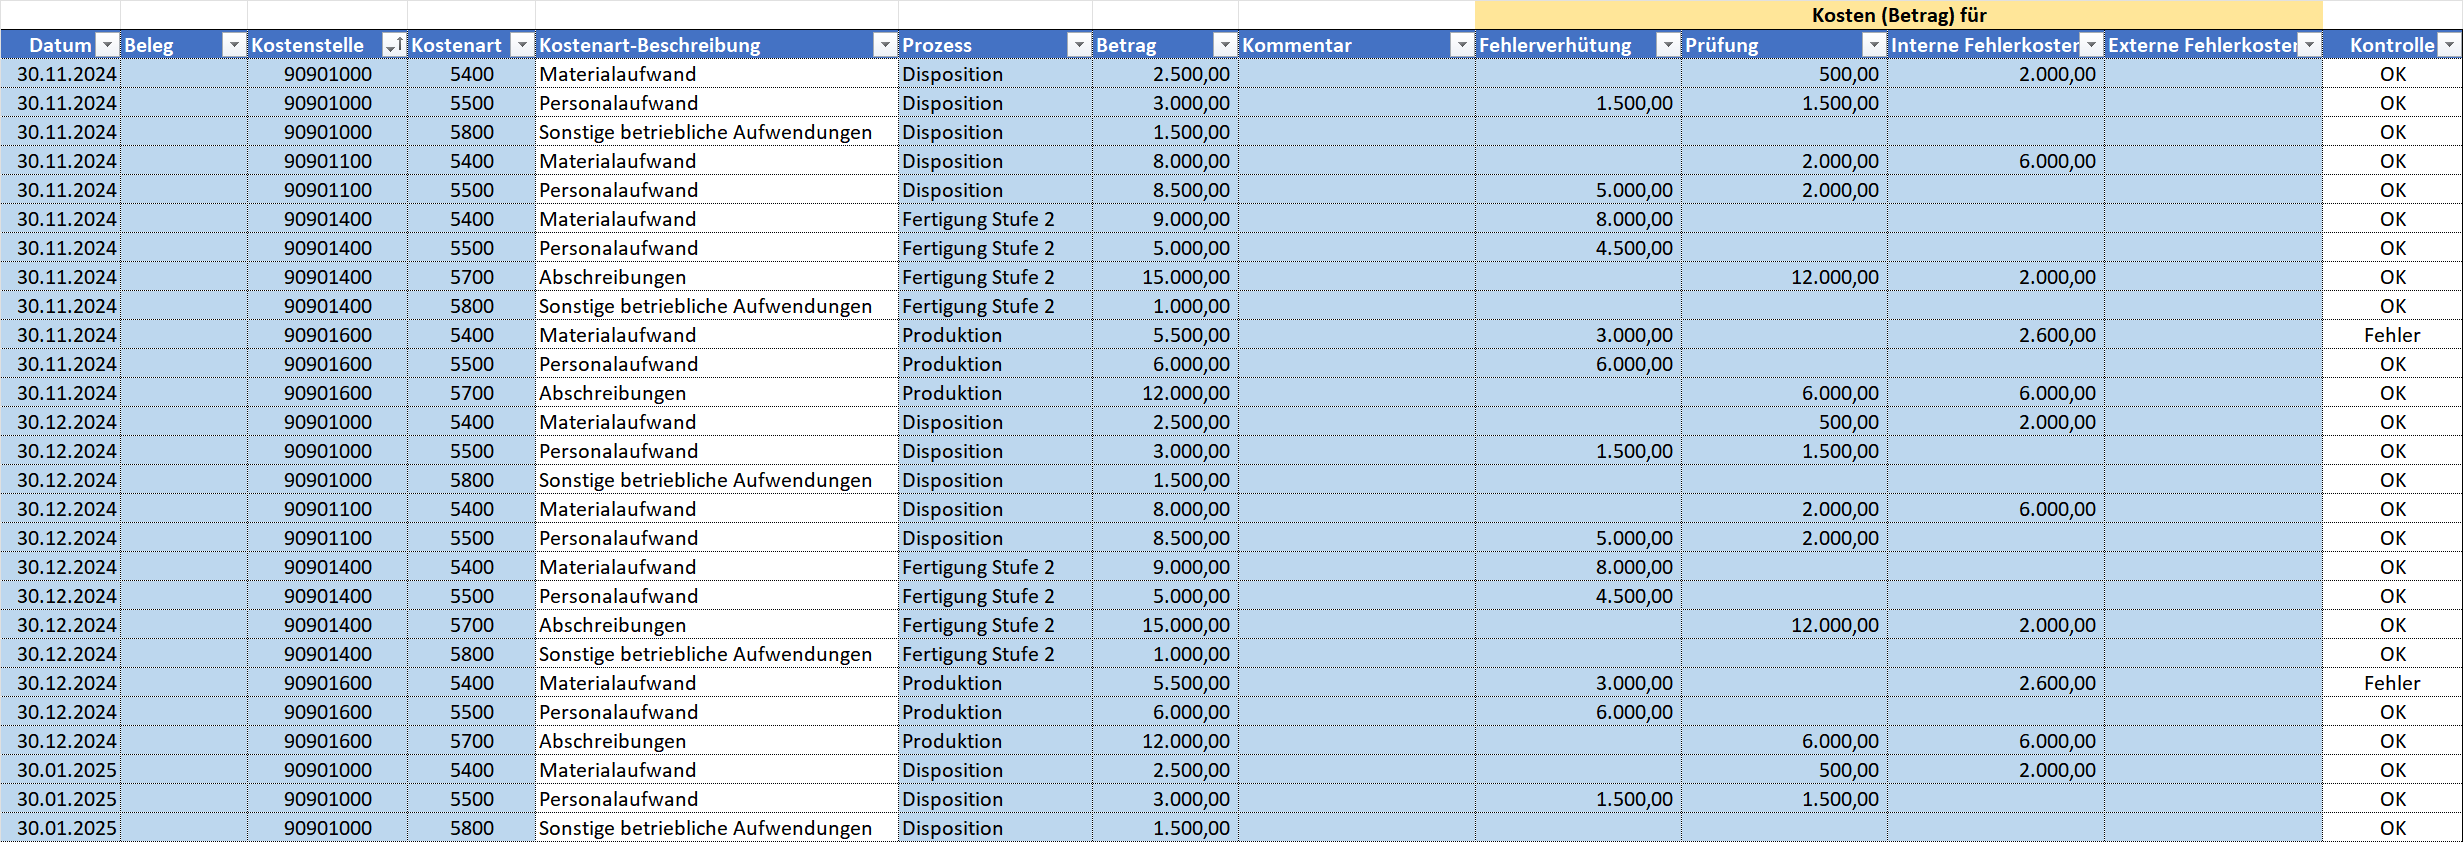Viewport: 2463px width, 842px height.
Task: Select the Kostenart-Beschreibung header cell
Action: [716, 45]
